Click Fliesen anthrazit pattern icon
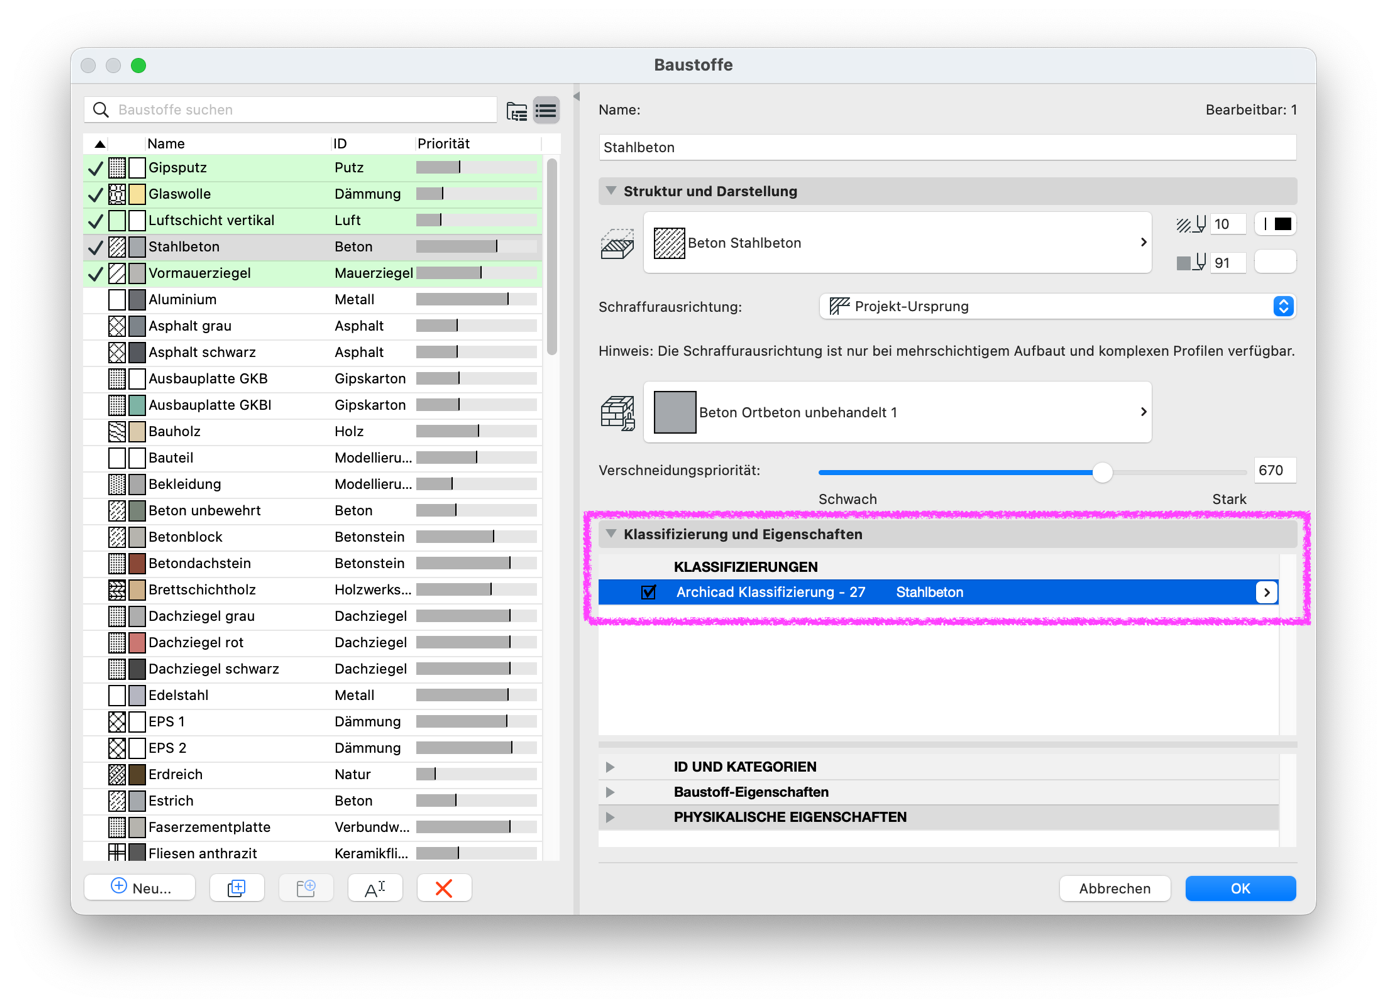Viewport: 1387px width, 1008px height. click(117, 853)
